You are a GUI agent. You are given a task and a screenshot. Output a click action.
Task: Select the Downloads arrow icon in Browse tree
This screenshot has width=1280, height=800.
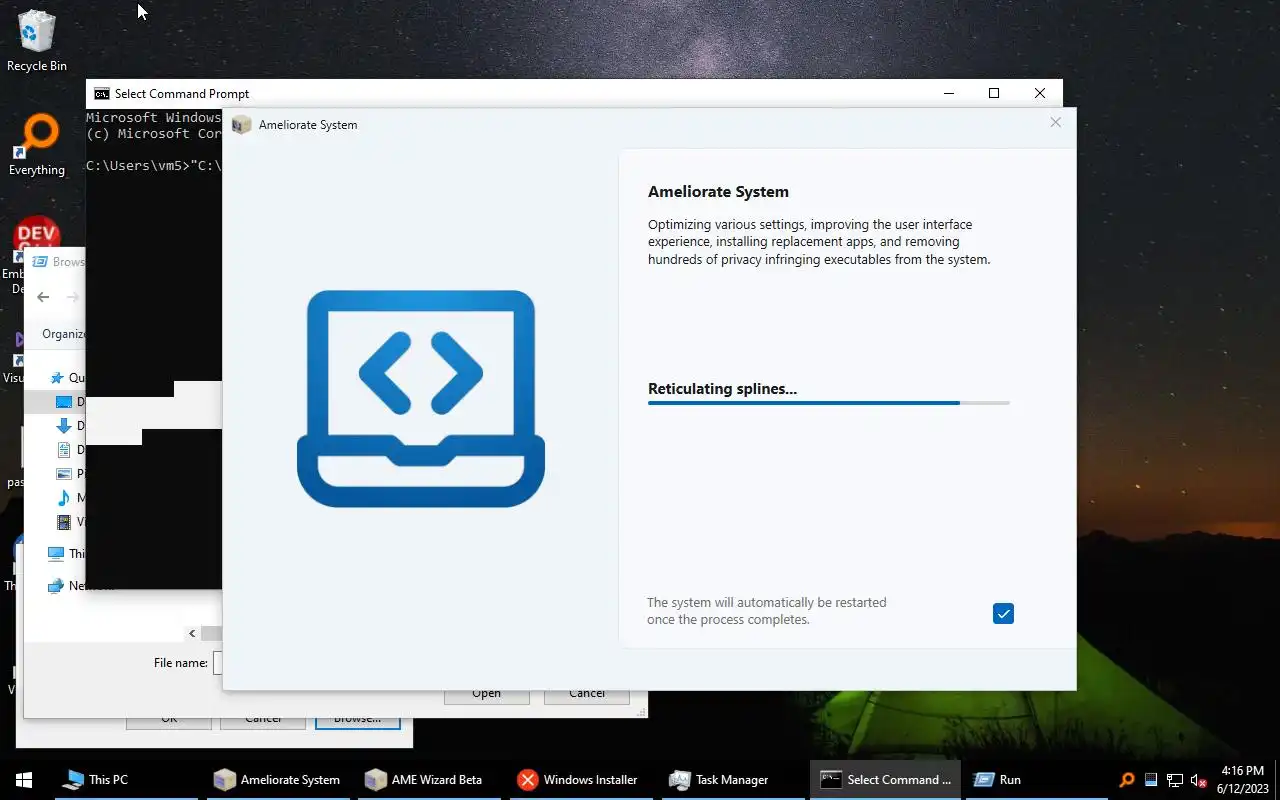[64, 426]
